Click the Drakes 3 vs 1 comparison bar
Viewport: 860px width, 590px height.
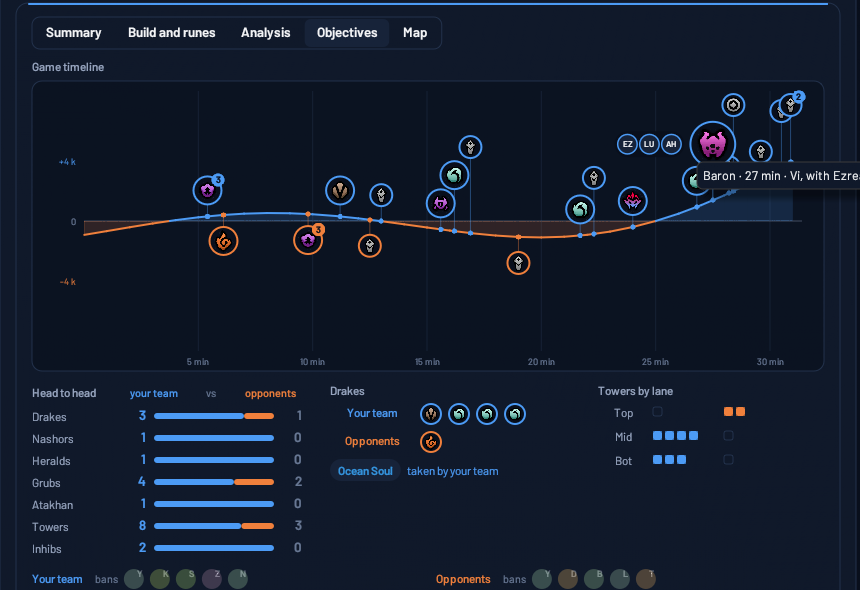point(214,416)
